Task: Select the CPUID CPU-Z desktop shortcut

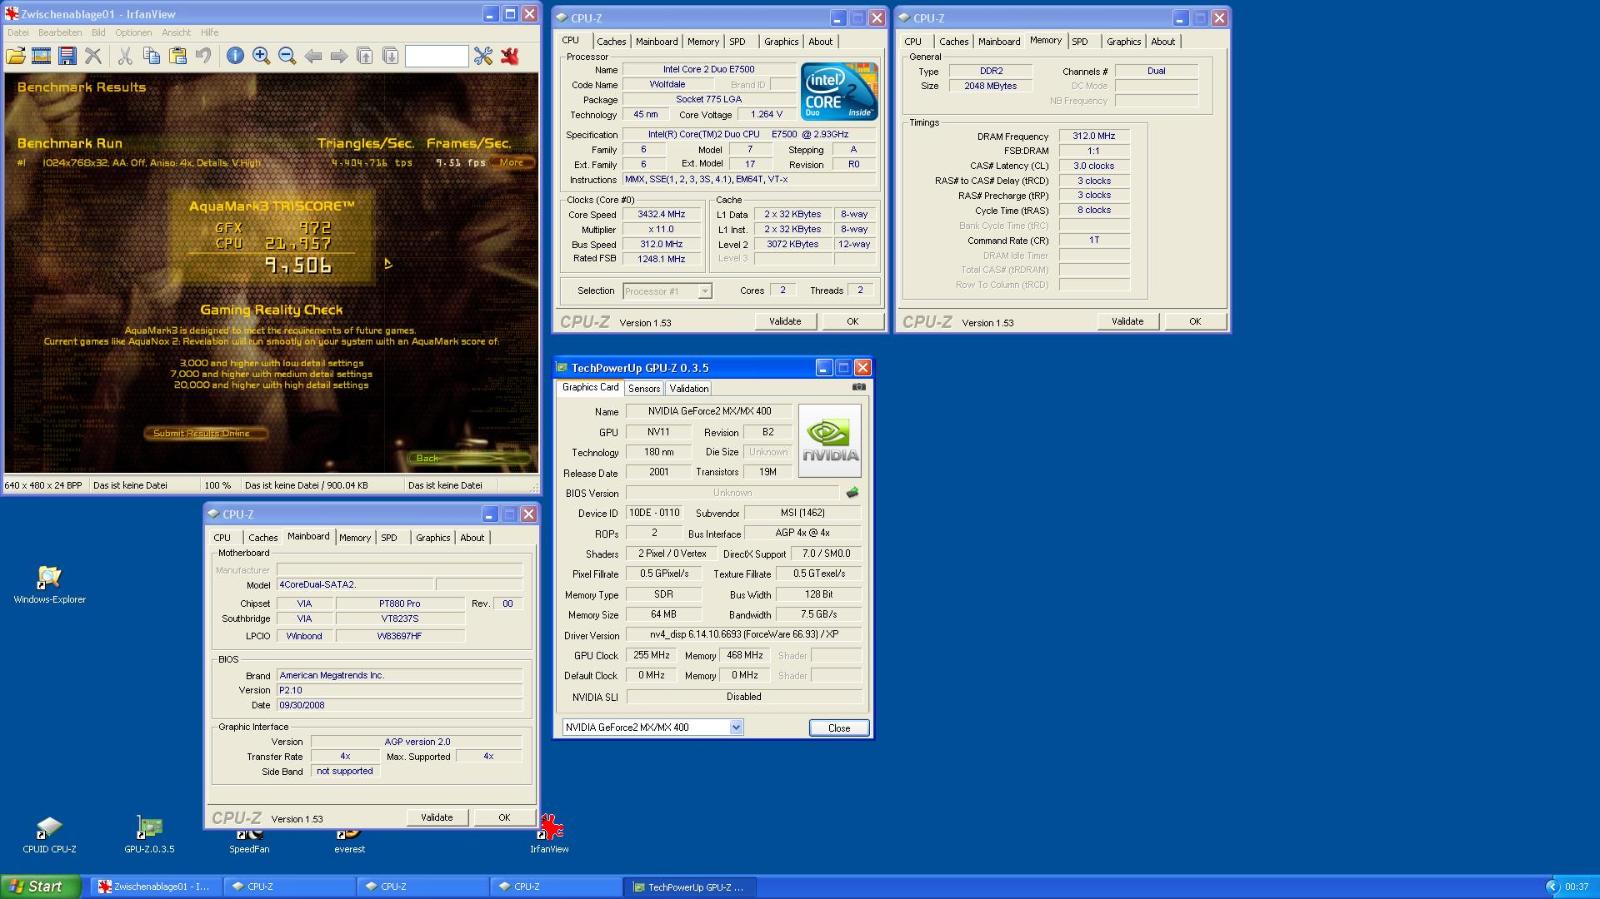Action: coord(49,834)
